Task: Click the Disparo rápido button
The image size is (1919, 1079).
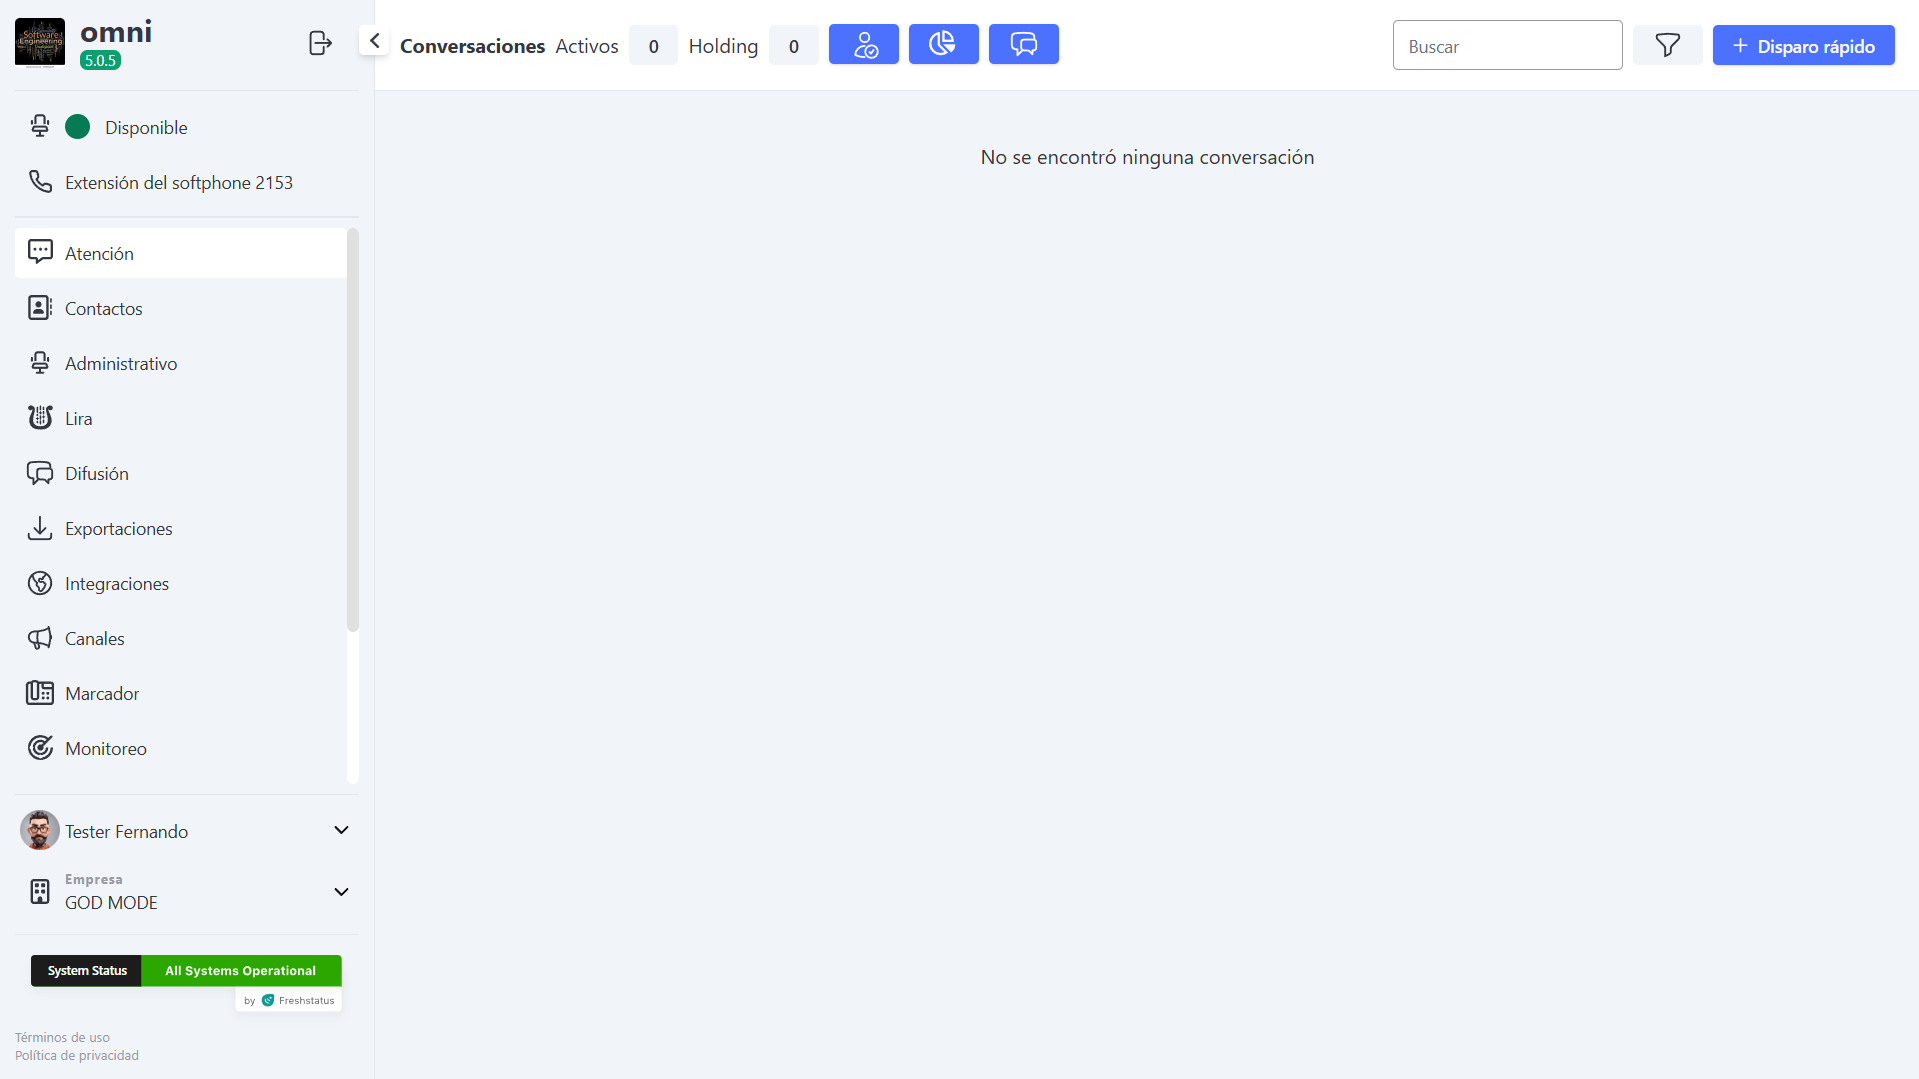Action: [x=1802, y=45]
